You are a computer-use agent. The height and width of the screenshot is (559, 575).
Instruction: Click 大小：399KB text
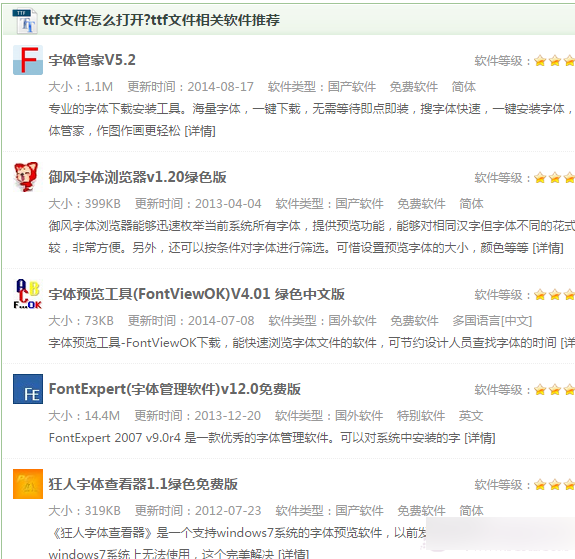click(x=85, y=204)
